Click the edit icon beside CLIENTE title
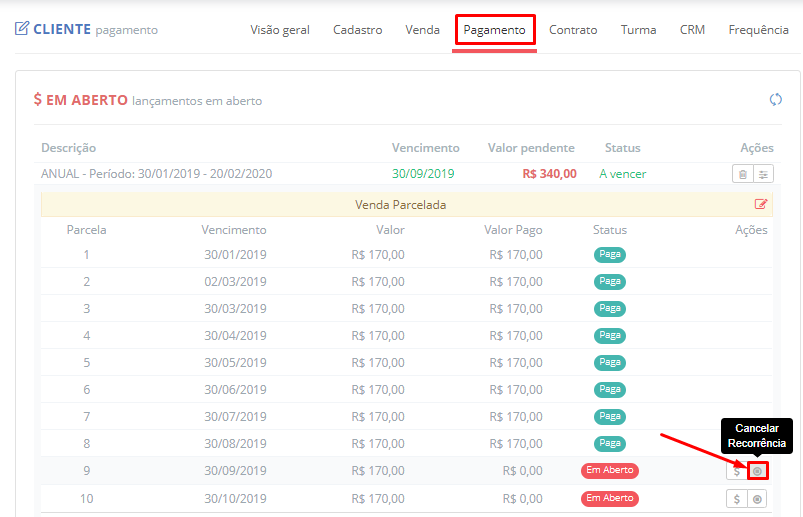Viewport: 803px width, 517px height. (22, 28)
